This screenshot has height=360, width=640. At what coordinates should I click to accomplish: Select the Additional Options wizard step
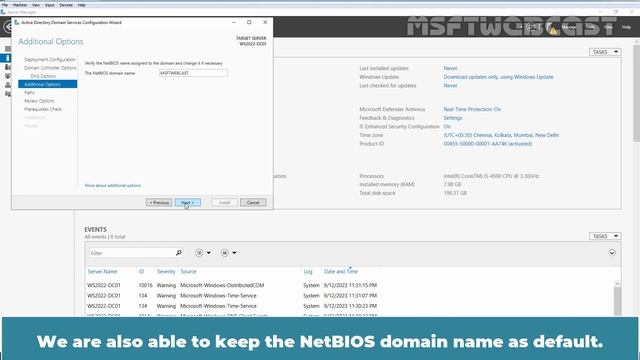click(47, 84)
